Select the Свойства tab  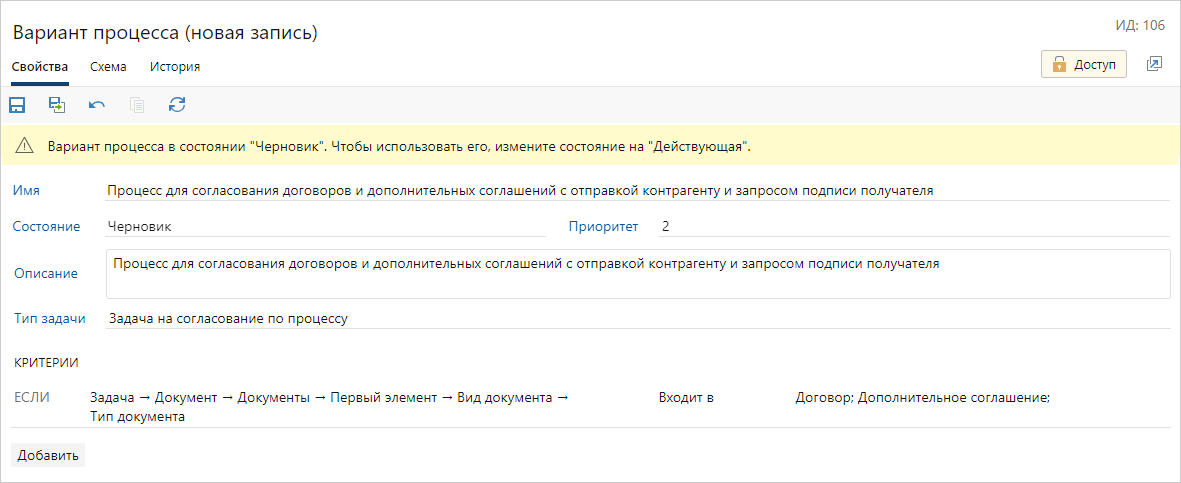click(x=40, y=67)
